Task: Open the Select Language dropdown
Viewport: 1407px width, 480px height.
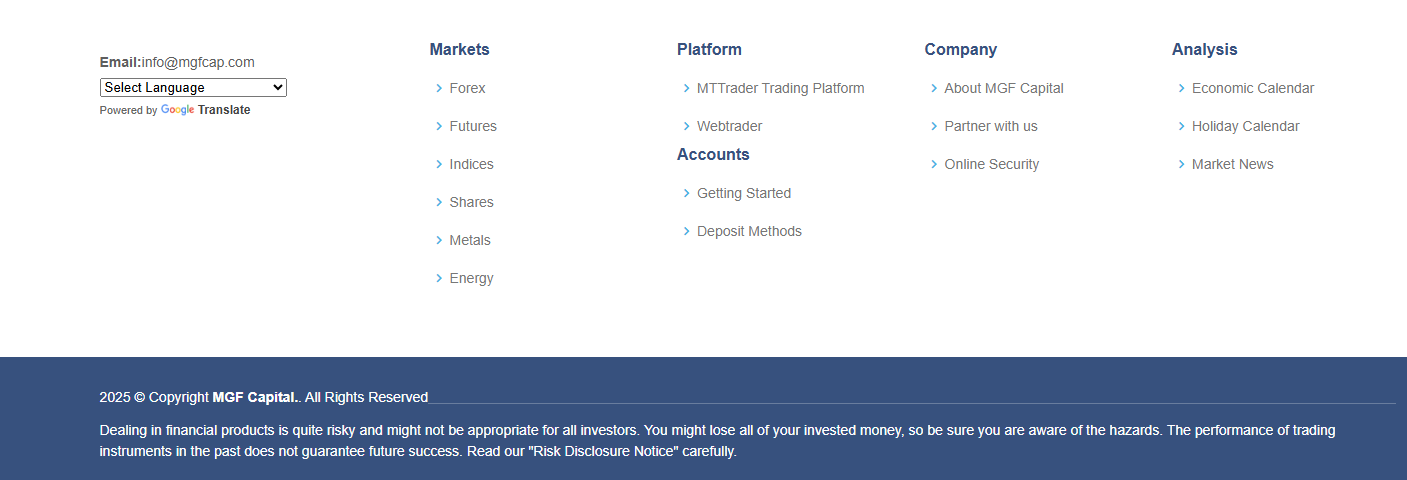Action: point(193,88)
